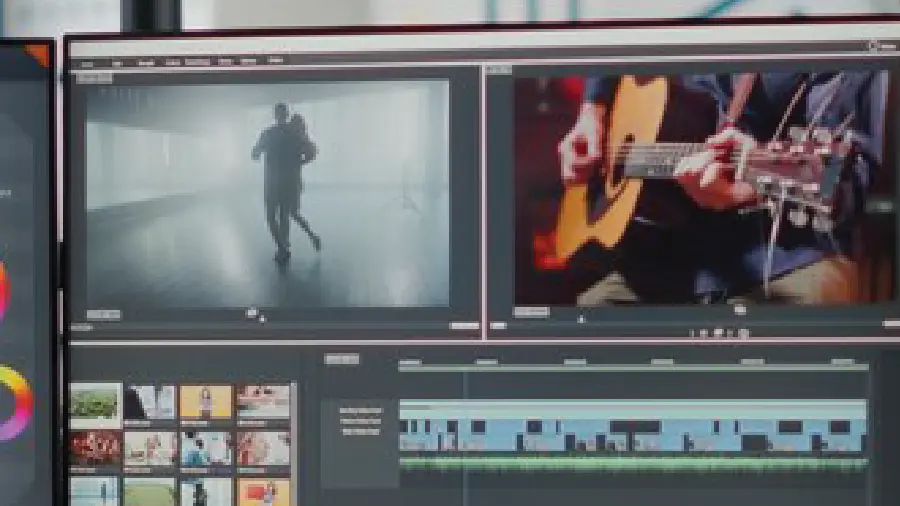Click the timeline timecode box above track labels
Screen dimensions: 900x506
click(x=341, y=359)
